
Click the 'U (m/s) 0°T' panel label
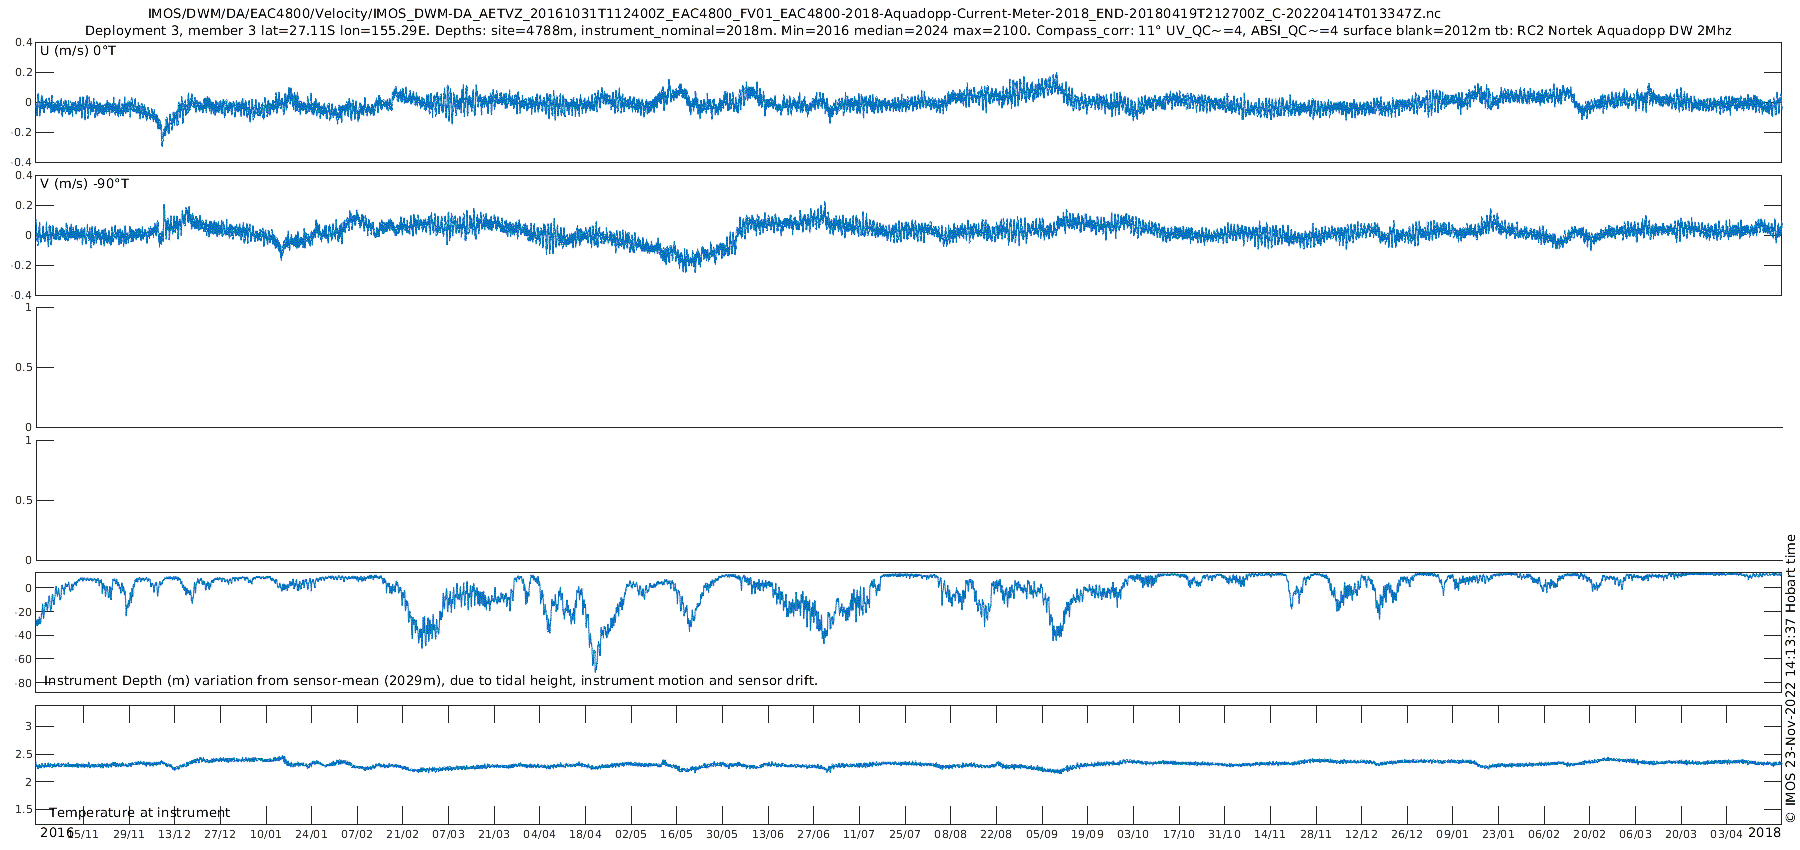pos(78,51)
